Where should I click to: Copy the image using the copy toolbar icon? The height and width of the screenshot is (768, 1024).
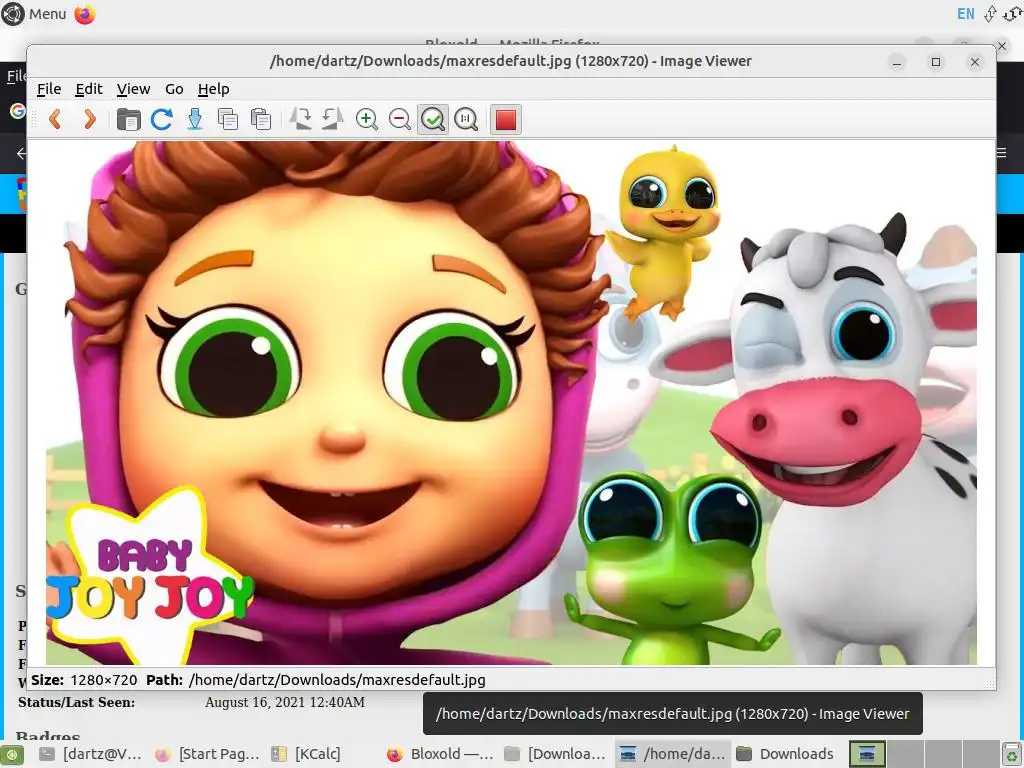pyautogui.click(x=227, y=120)
